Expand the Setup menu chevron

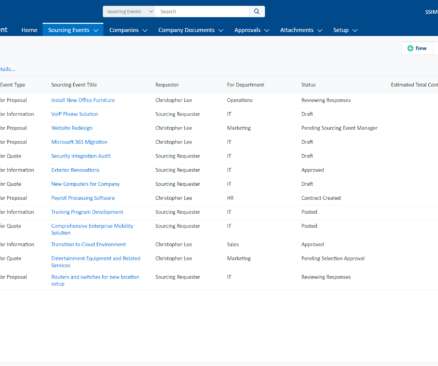coord(355,30)
